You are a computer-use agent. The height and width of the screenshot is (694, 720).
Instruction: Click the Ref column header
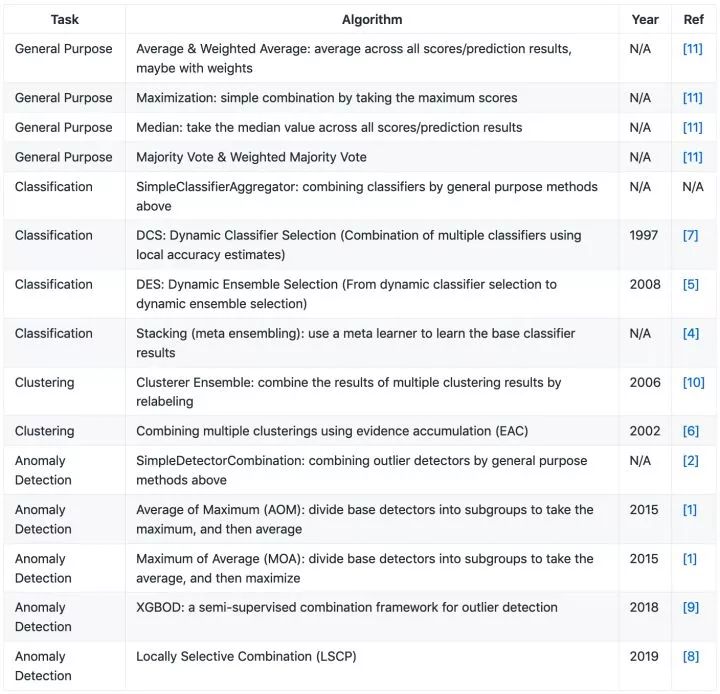pos(693,19)
